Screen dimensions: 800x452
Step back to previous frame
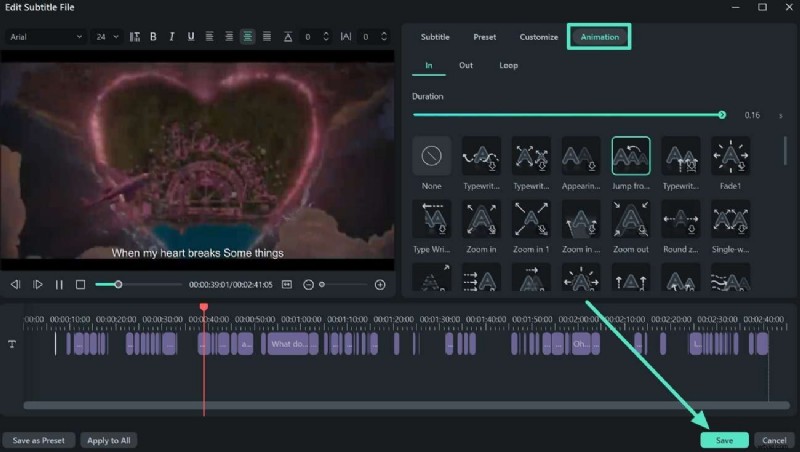coord(15,285)
